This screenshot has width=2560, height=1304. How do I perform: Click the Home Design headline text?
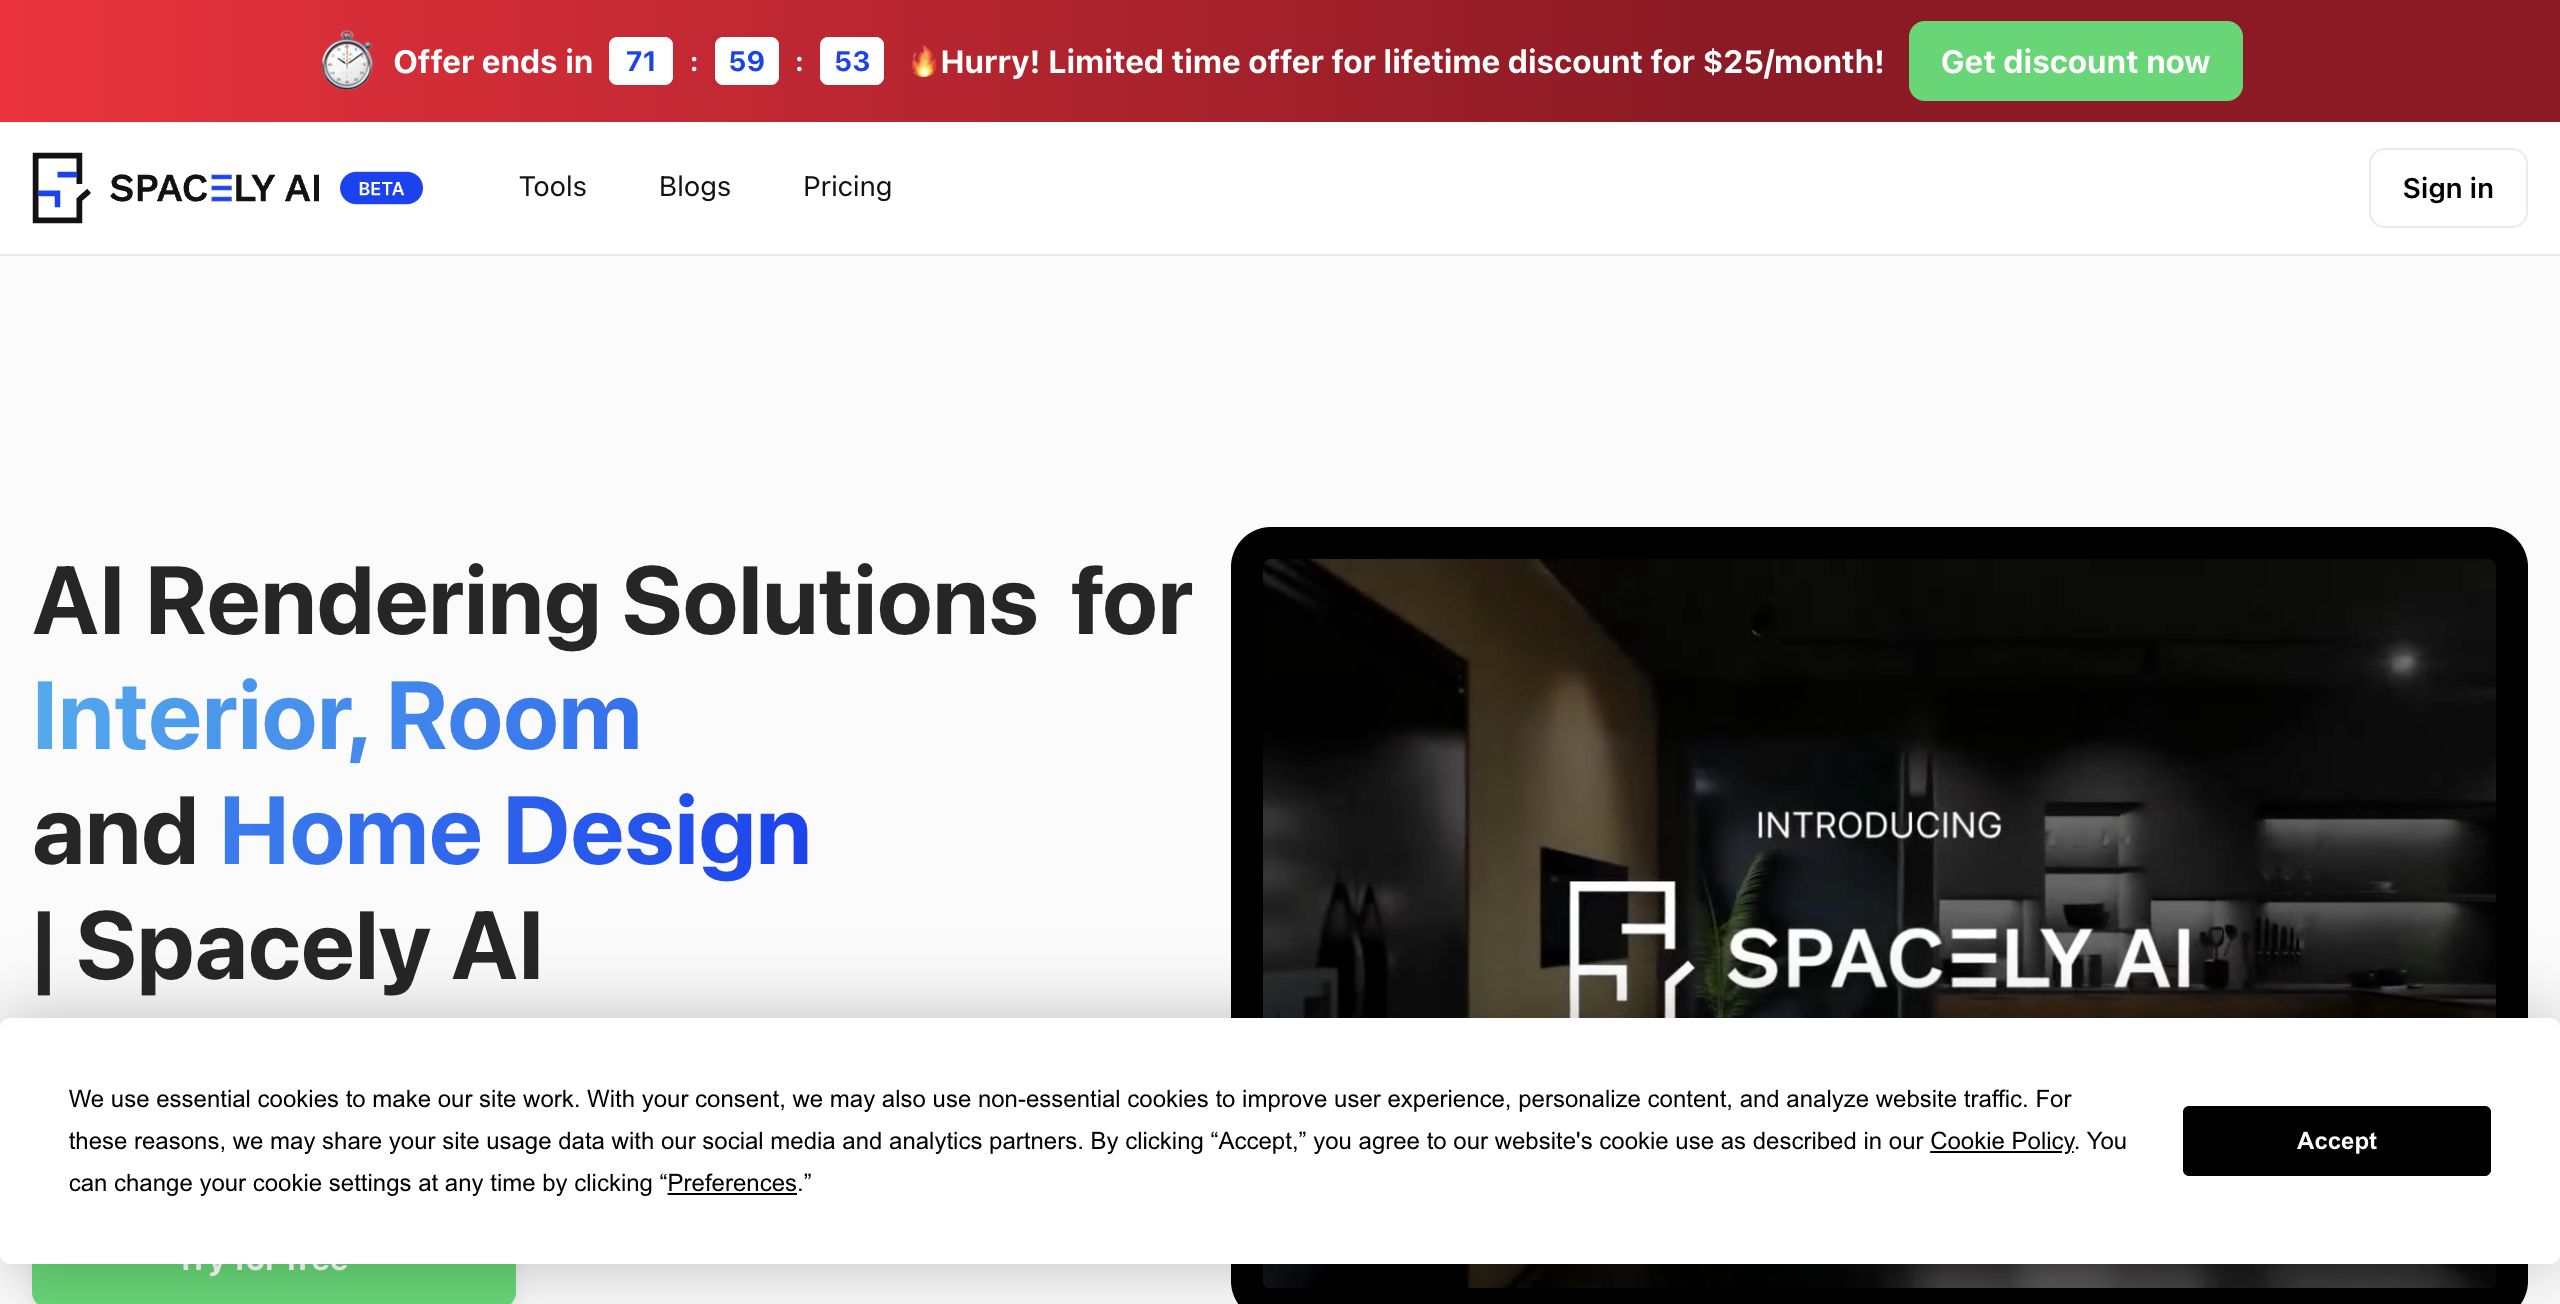515,832
